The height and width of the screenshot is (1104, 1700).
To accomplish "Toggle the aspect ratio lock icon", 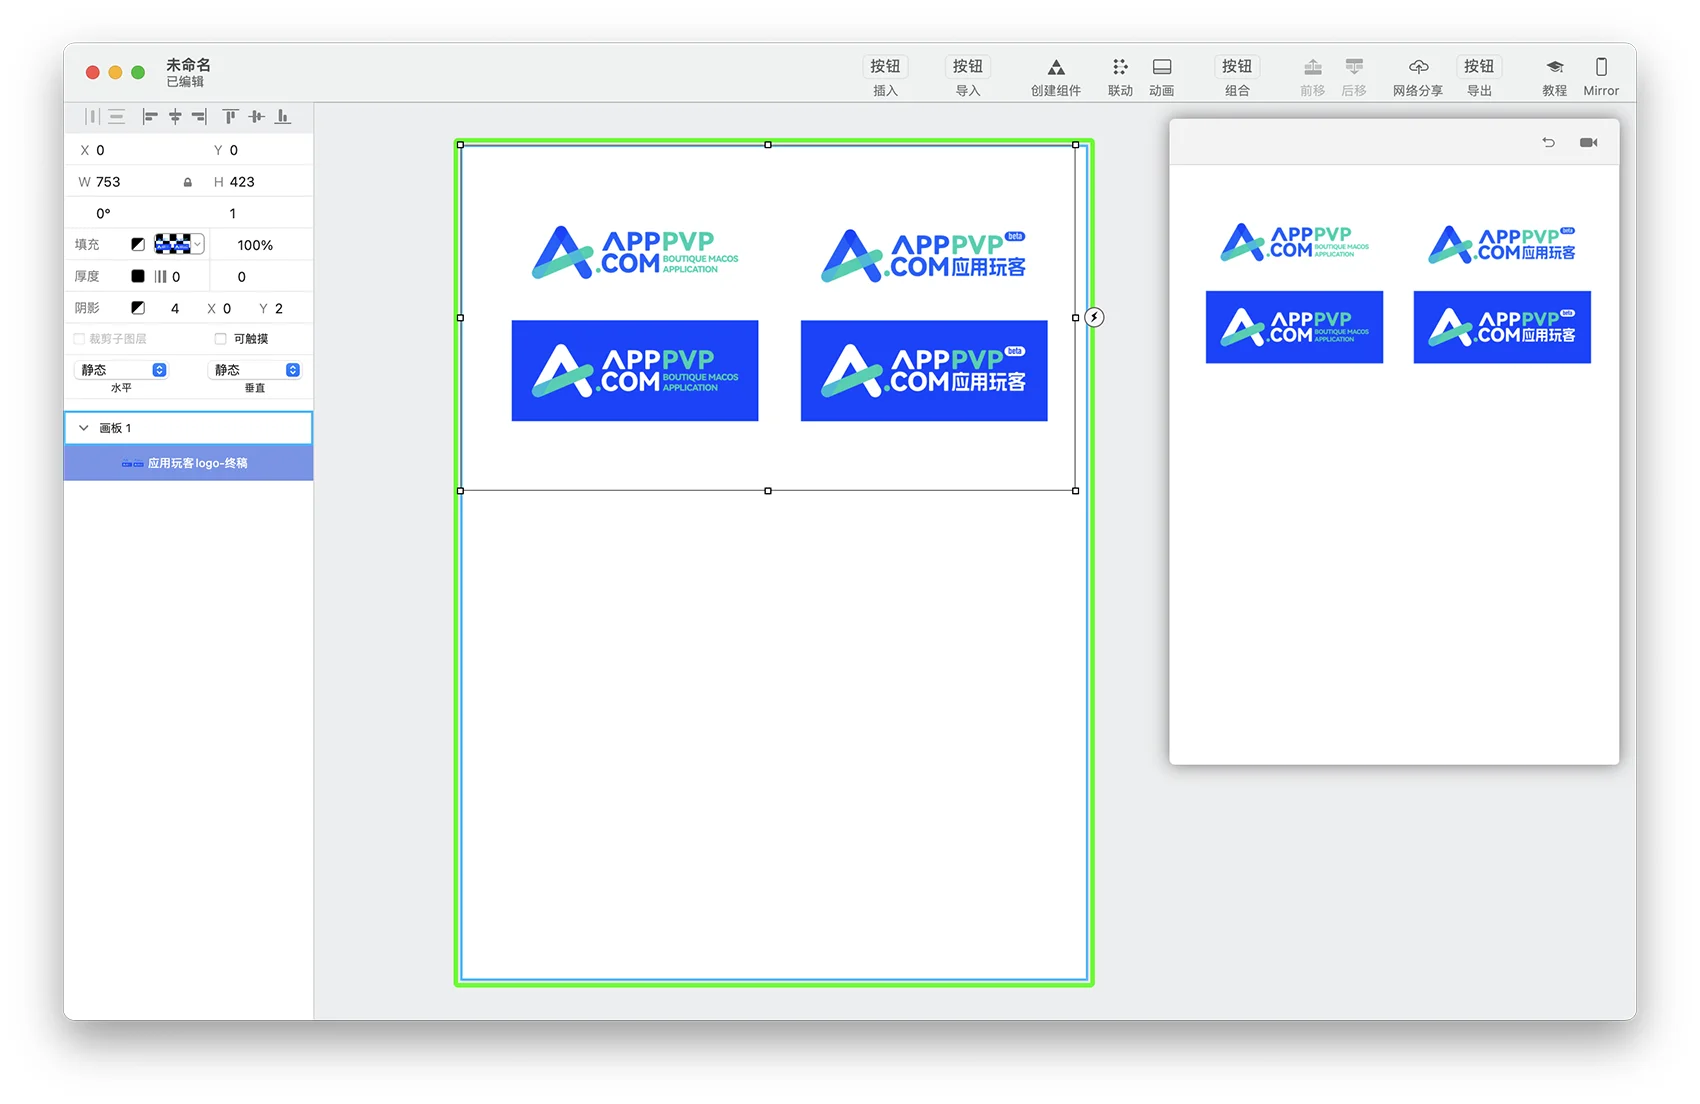I will pyautogui.click(x=187, y=182).
